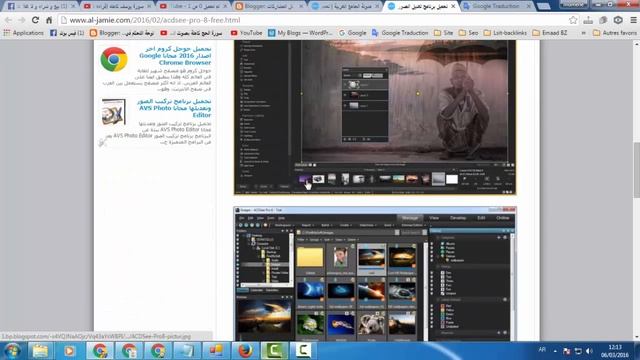This screenshot has height=360, width=640.
Task: Go back to the previous page
Action: point(9,20)
